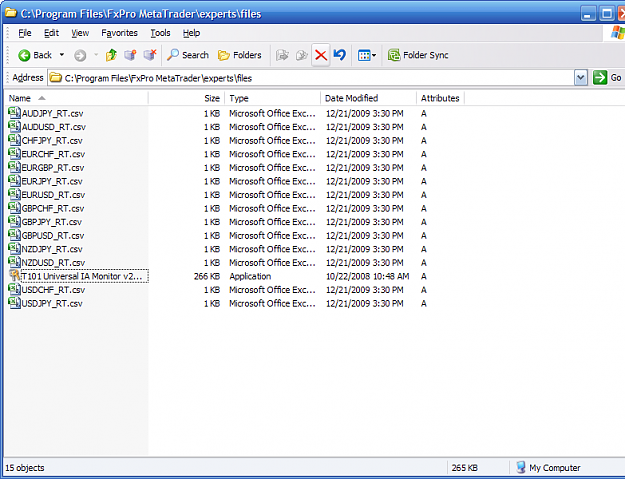Select the EURGBP_RT.csv file icon
The image size is (625, 479).
click(14, 167)
